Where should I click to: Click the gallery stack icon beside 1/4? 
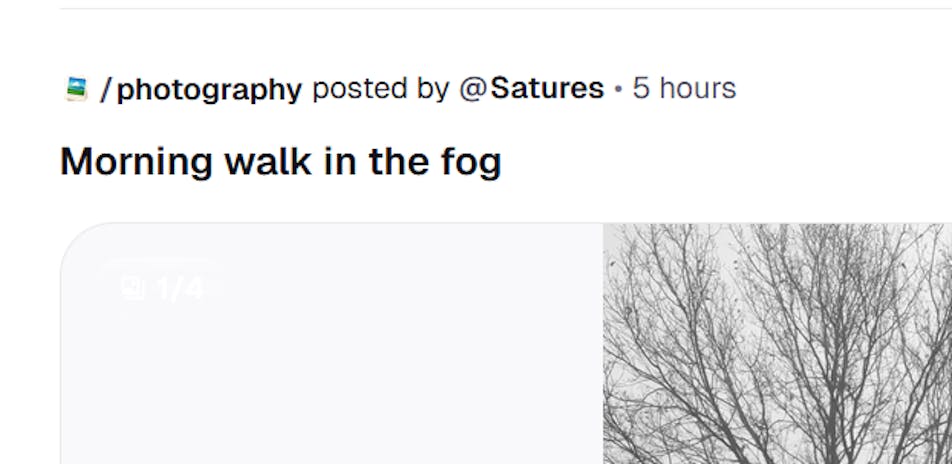click(133, 289)
